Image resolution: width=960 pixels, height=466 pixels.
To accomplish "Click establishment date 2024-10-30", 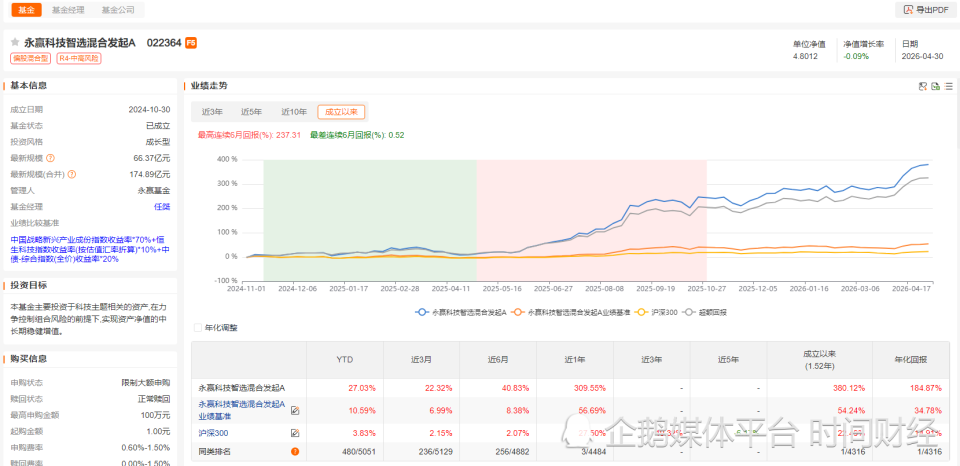I will (x=149, y=110).
